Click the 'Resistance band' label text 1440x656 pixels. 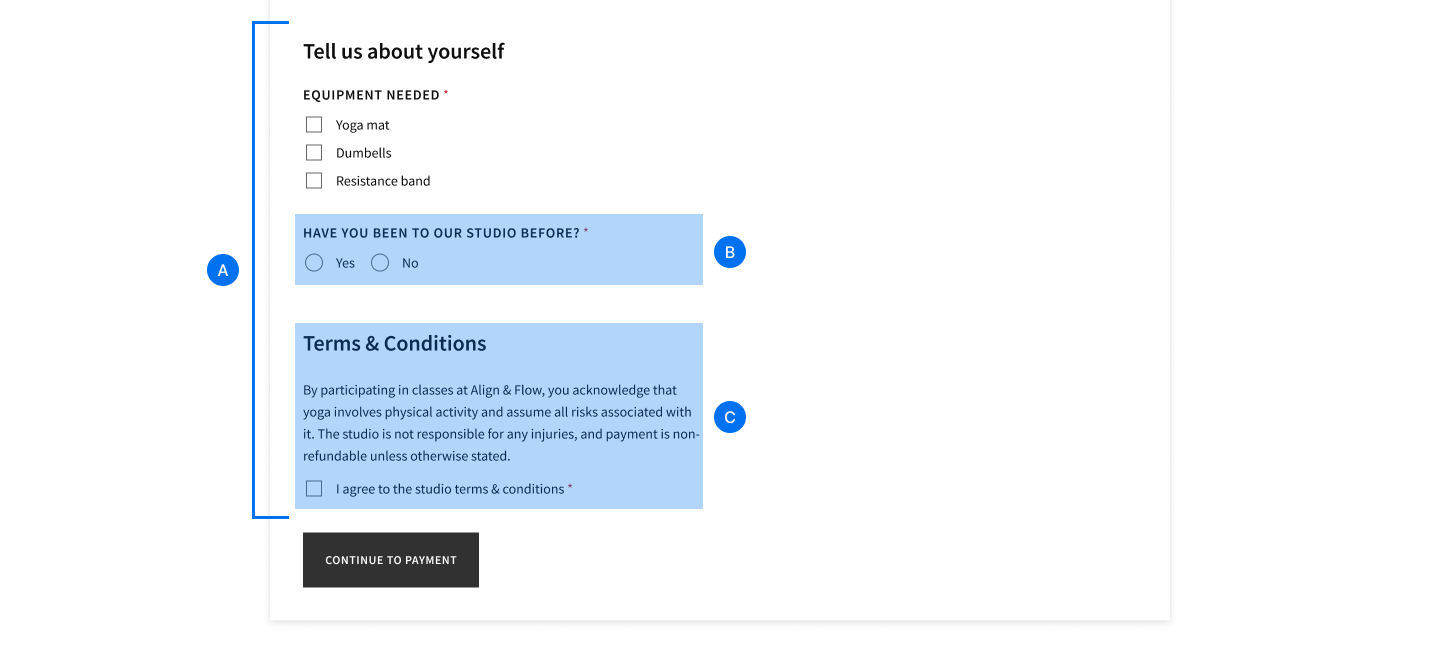click(383, 181)
